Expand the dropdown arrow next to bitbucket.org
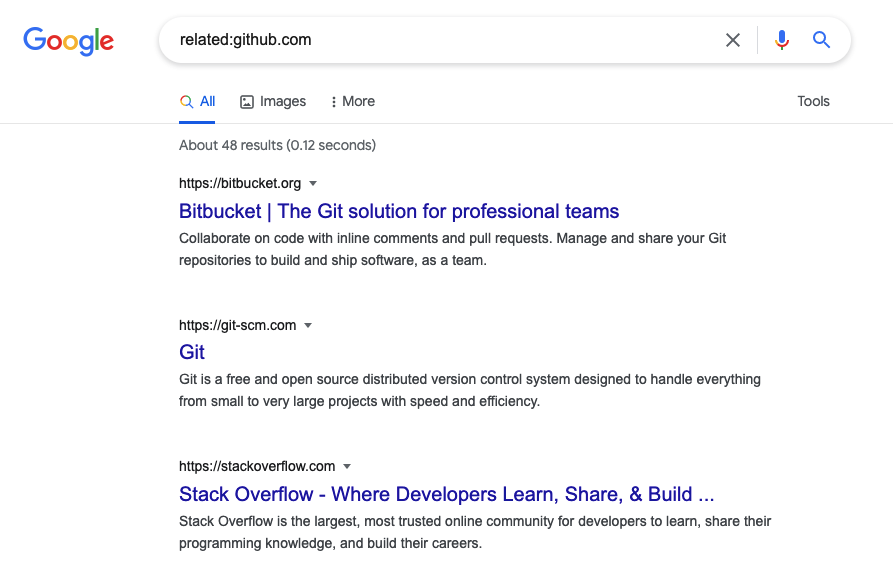The image size is (893, 583). tap(313, 183)
